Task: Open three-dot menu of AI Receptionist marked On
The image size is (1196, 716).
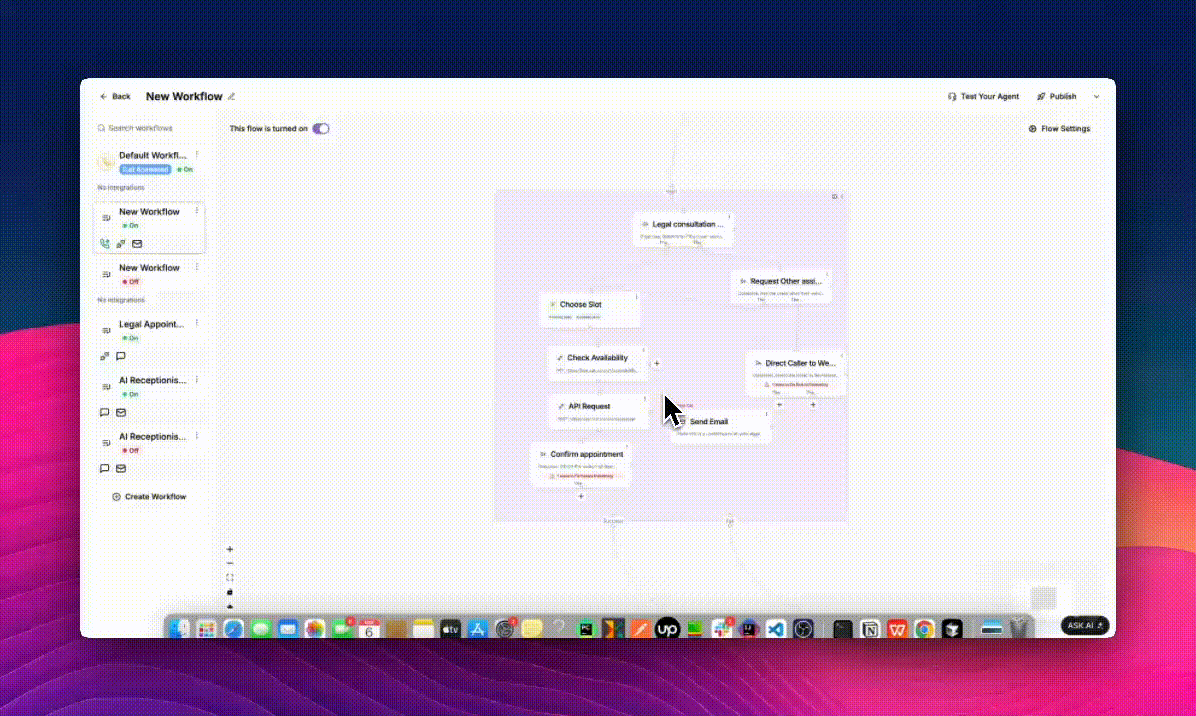Action: [197, 380]
